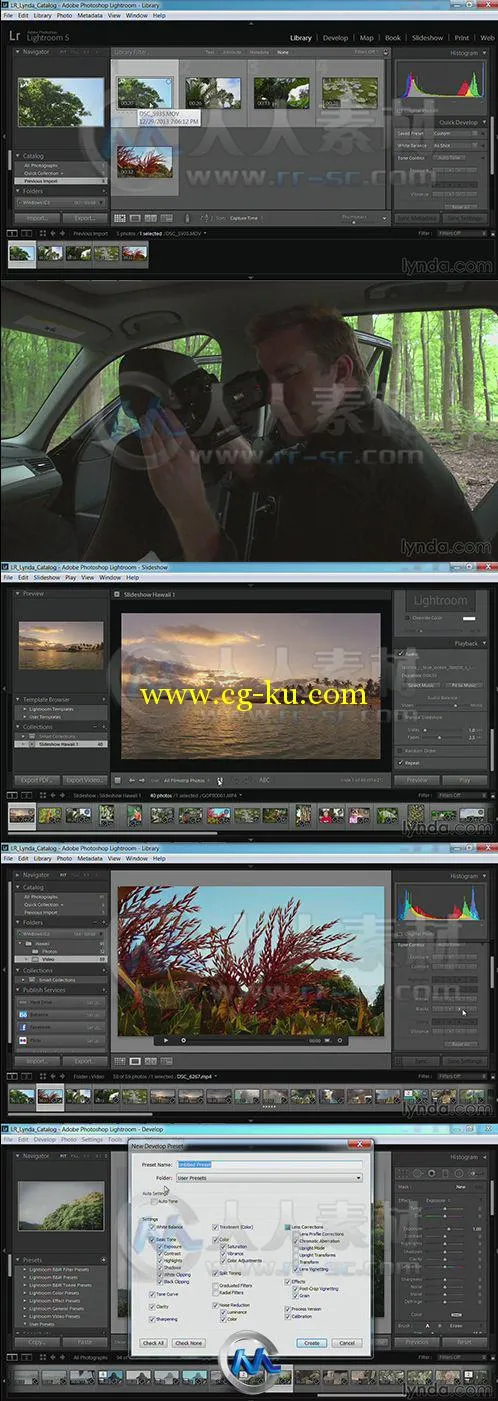Click Import button in top Library window

tap(38, 217)
